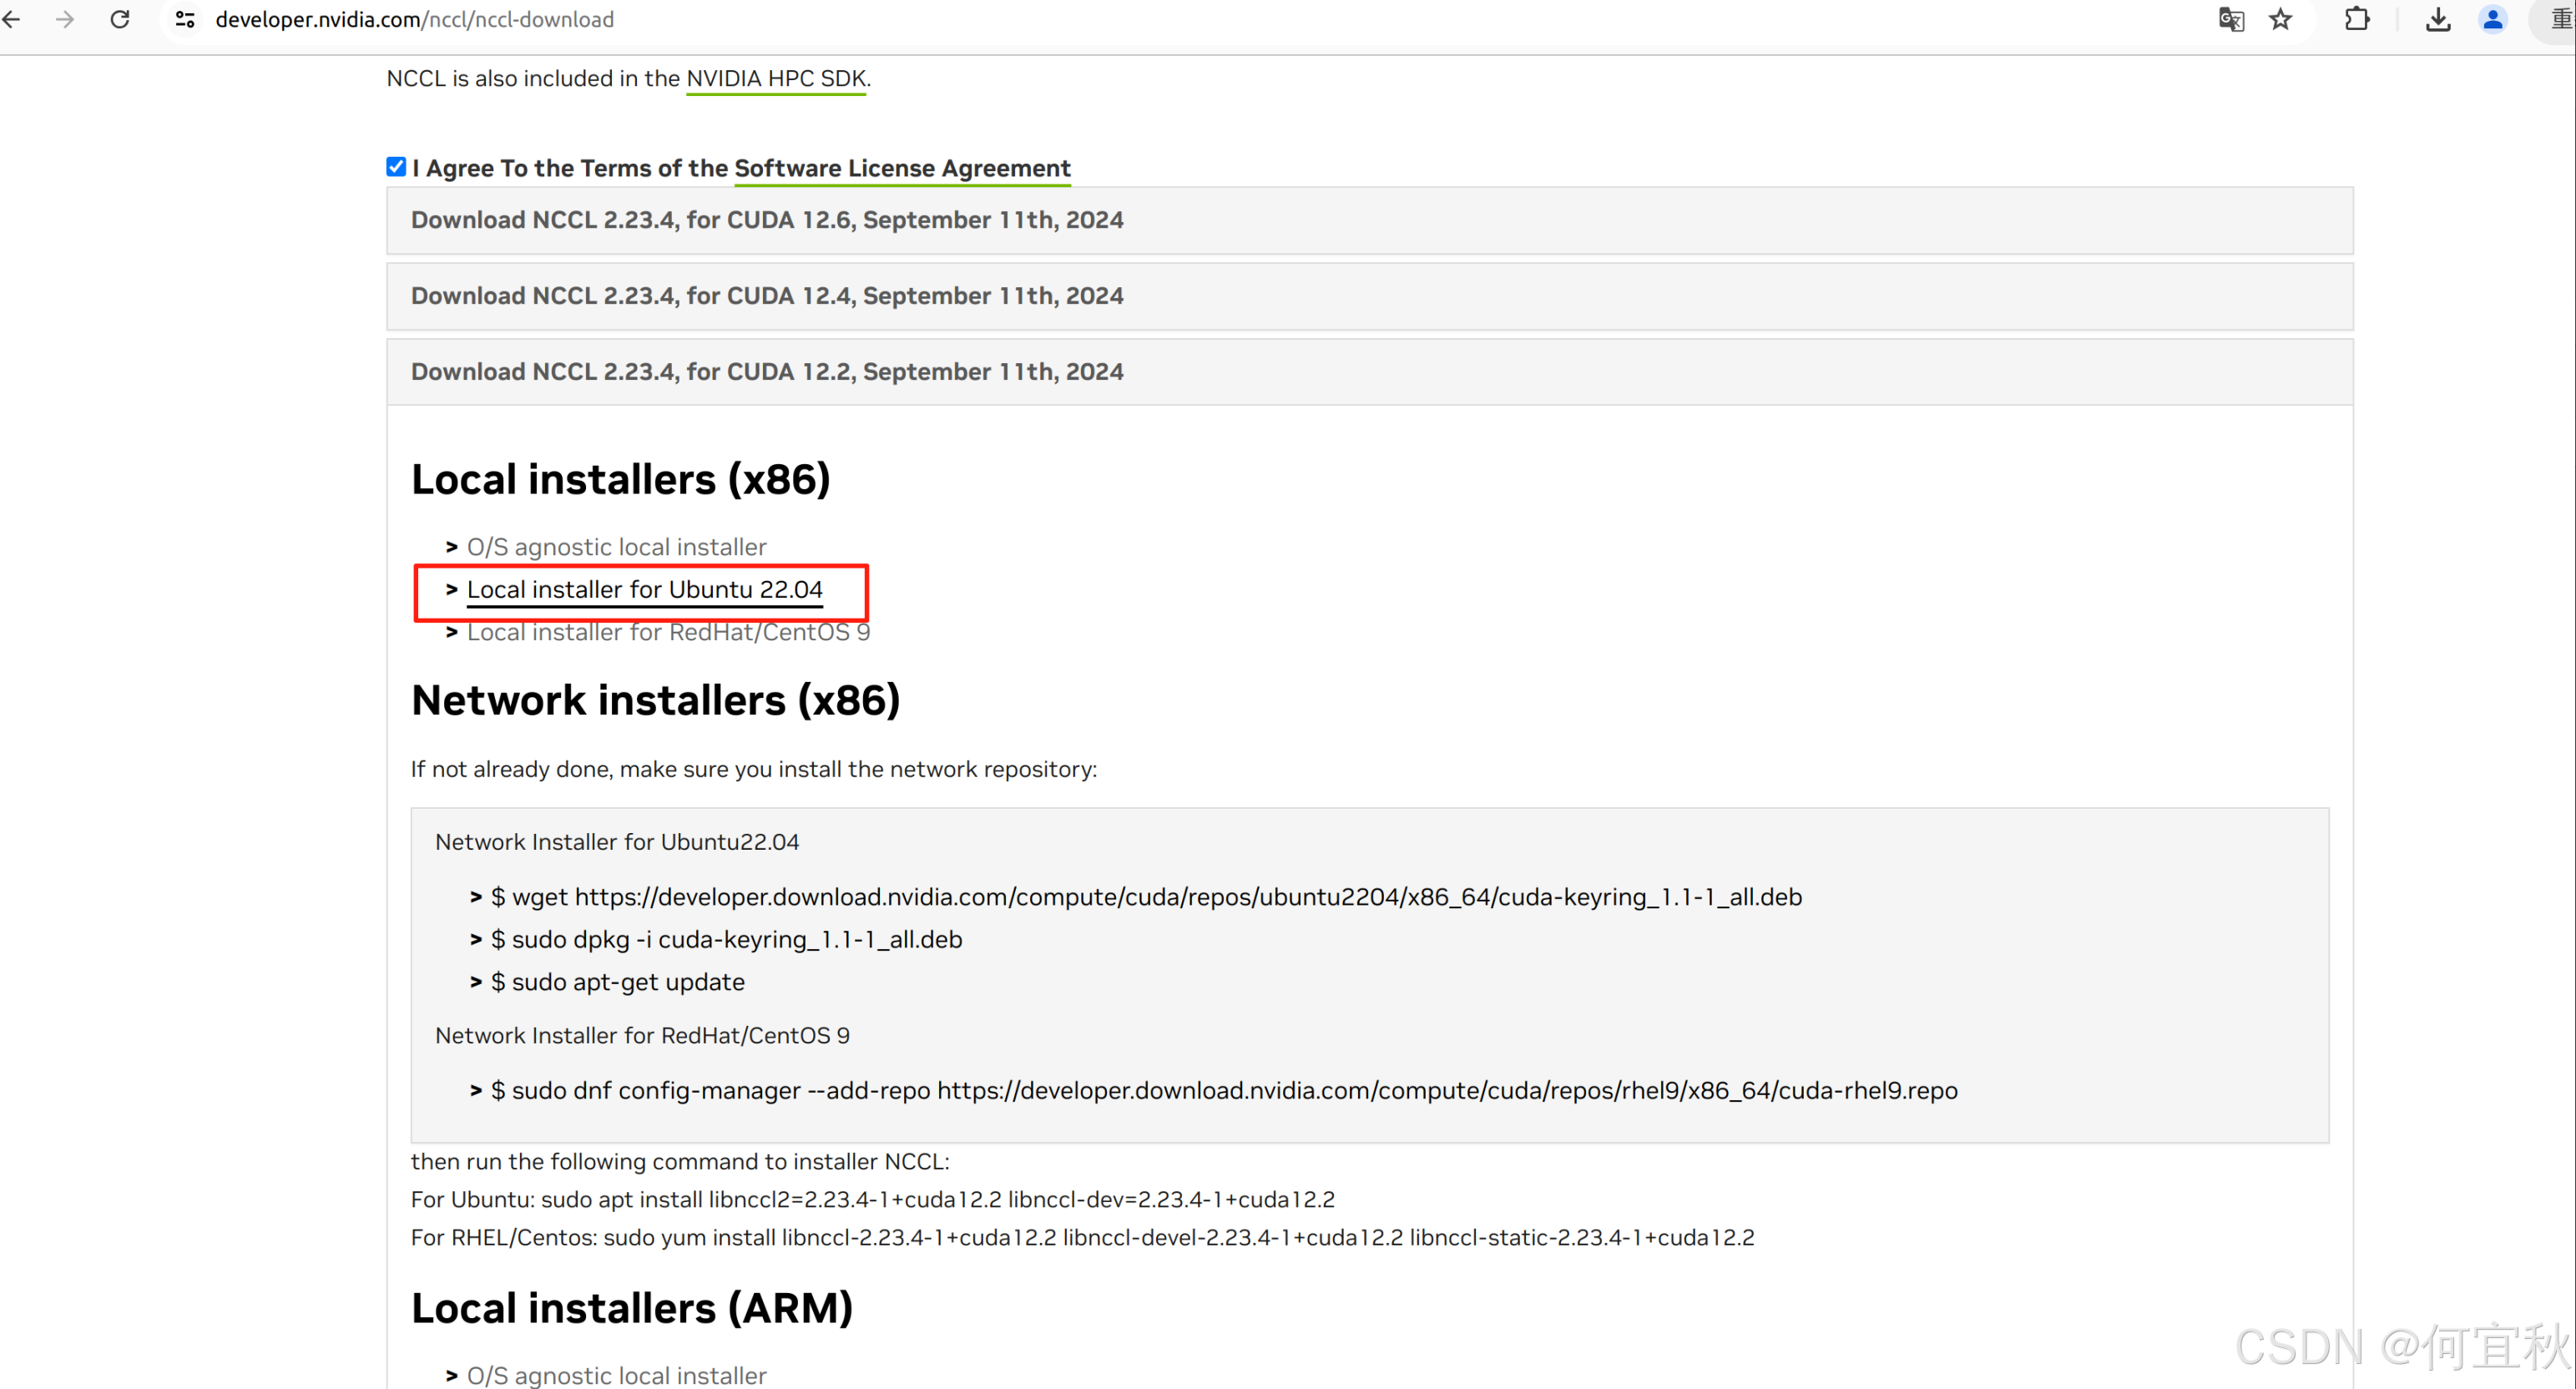
Task: Collapse Download NCCL for CUDA 12.2 section
Action: [x=767, y=372]
